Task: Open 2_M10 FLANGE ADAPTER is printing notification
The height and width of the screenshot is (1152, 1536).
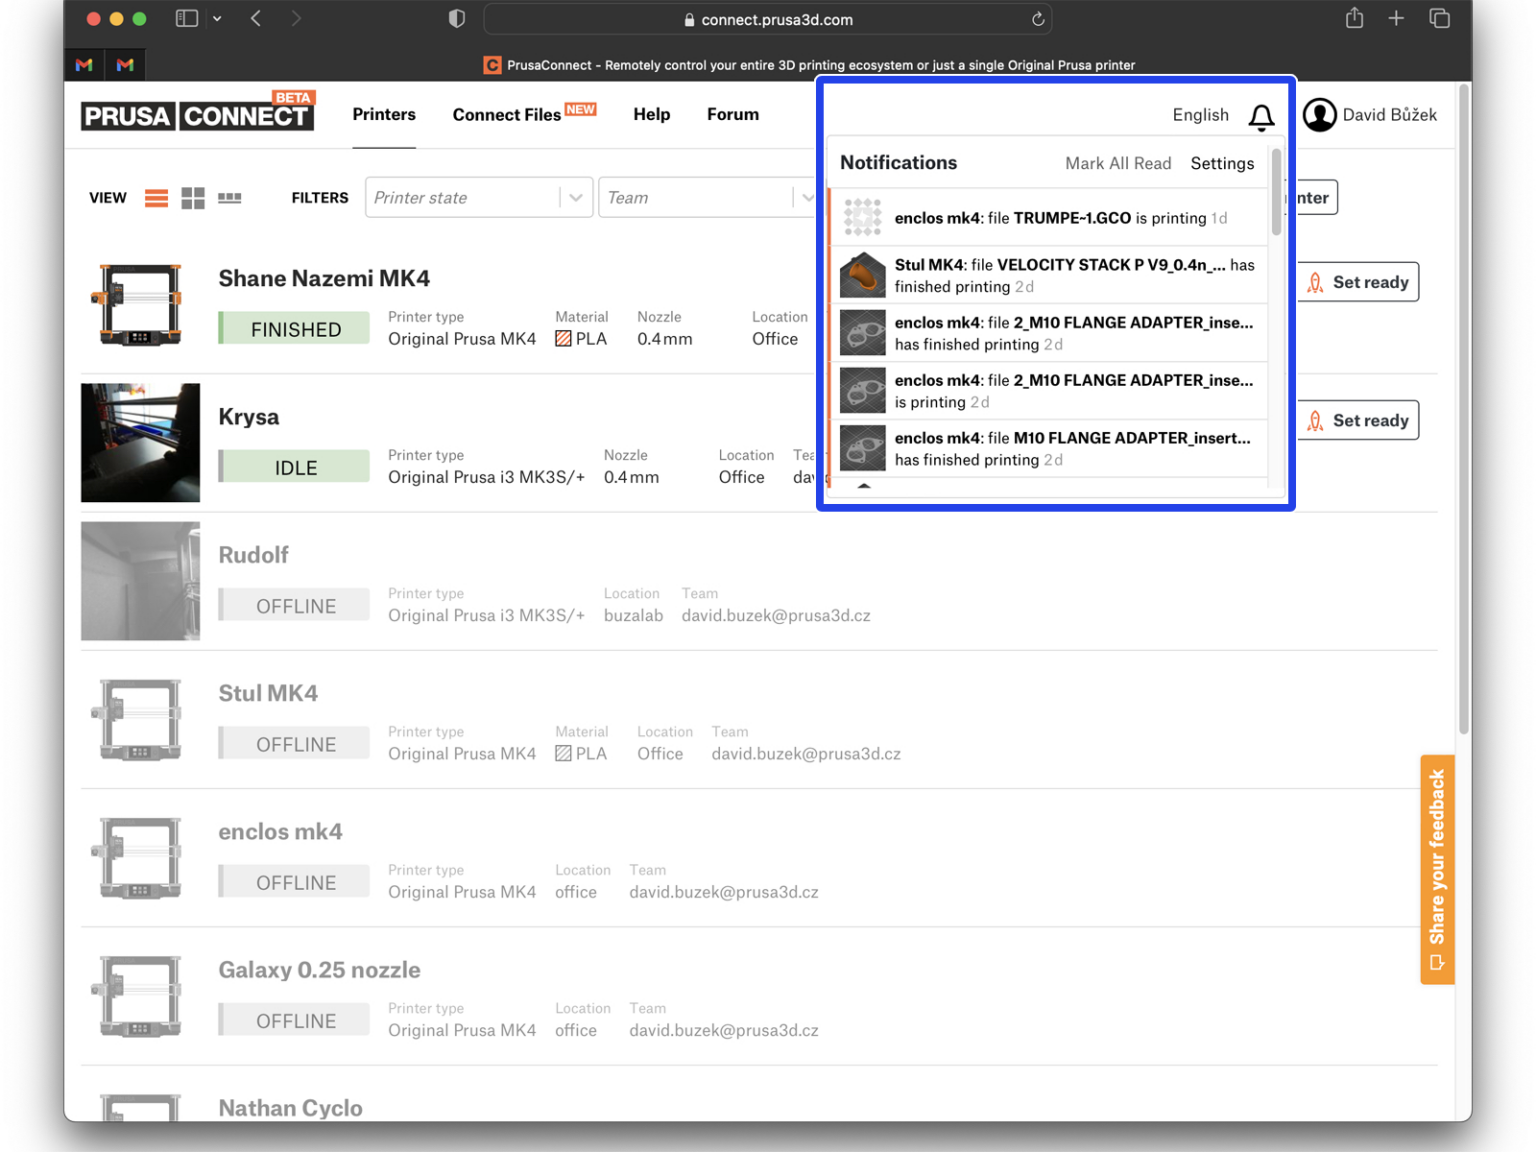Action: pyautogui.click(x=1049, y=391)
